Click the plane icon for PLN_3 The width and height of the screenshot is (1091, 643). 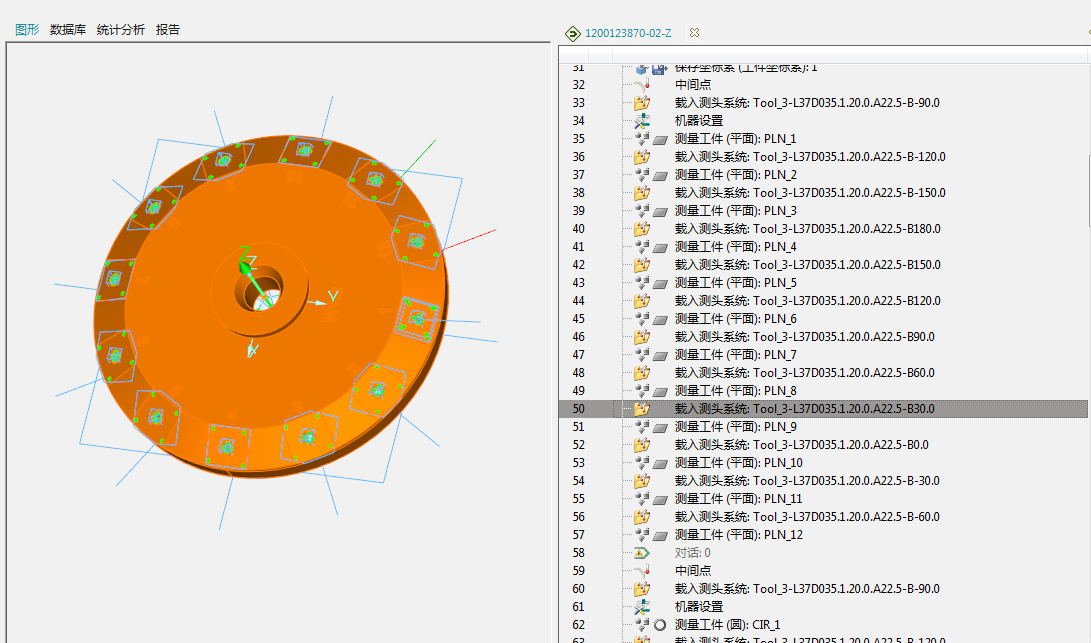(x=660, y=212)
